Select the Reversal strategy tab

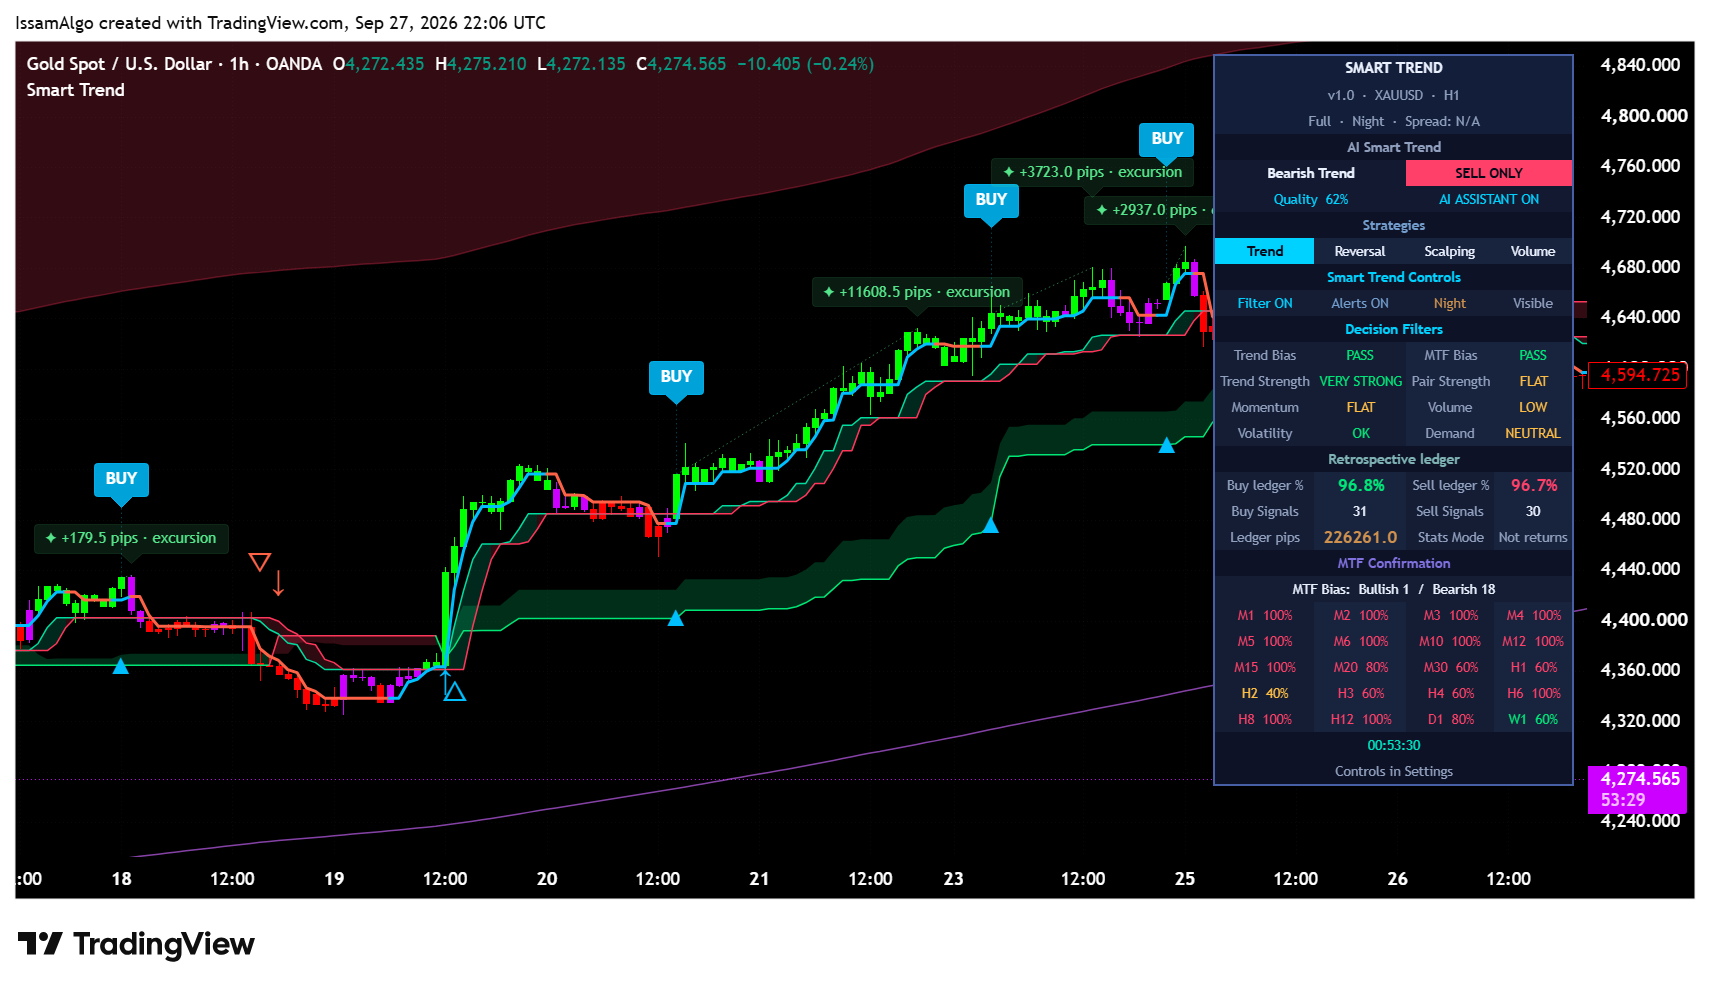[1360, 251]
